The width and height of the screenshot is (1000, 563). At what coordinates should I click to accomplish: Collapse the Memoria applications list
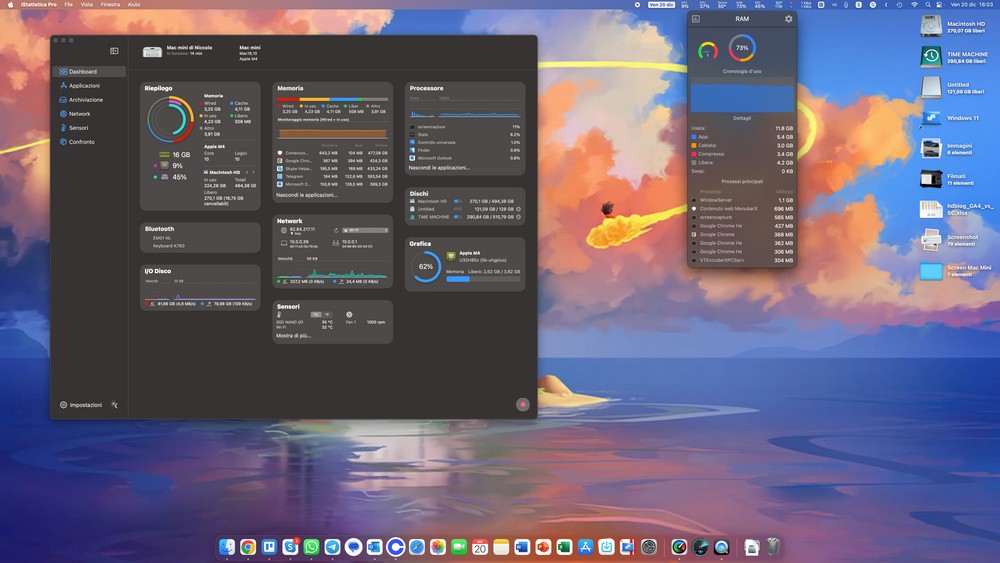tap(307, 195)
